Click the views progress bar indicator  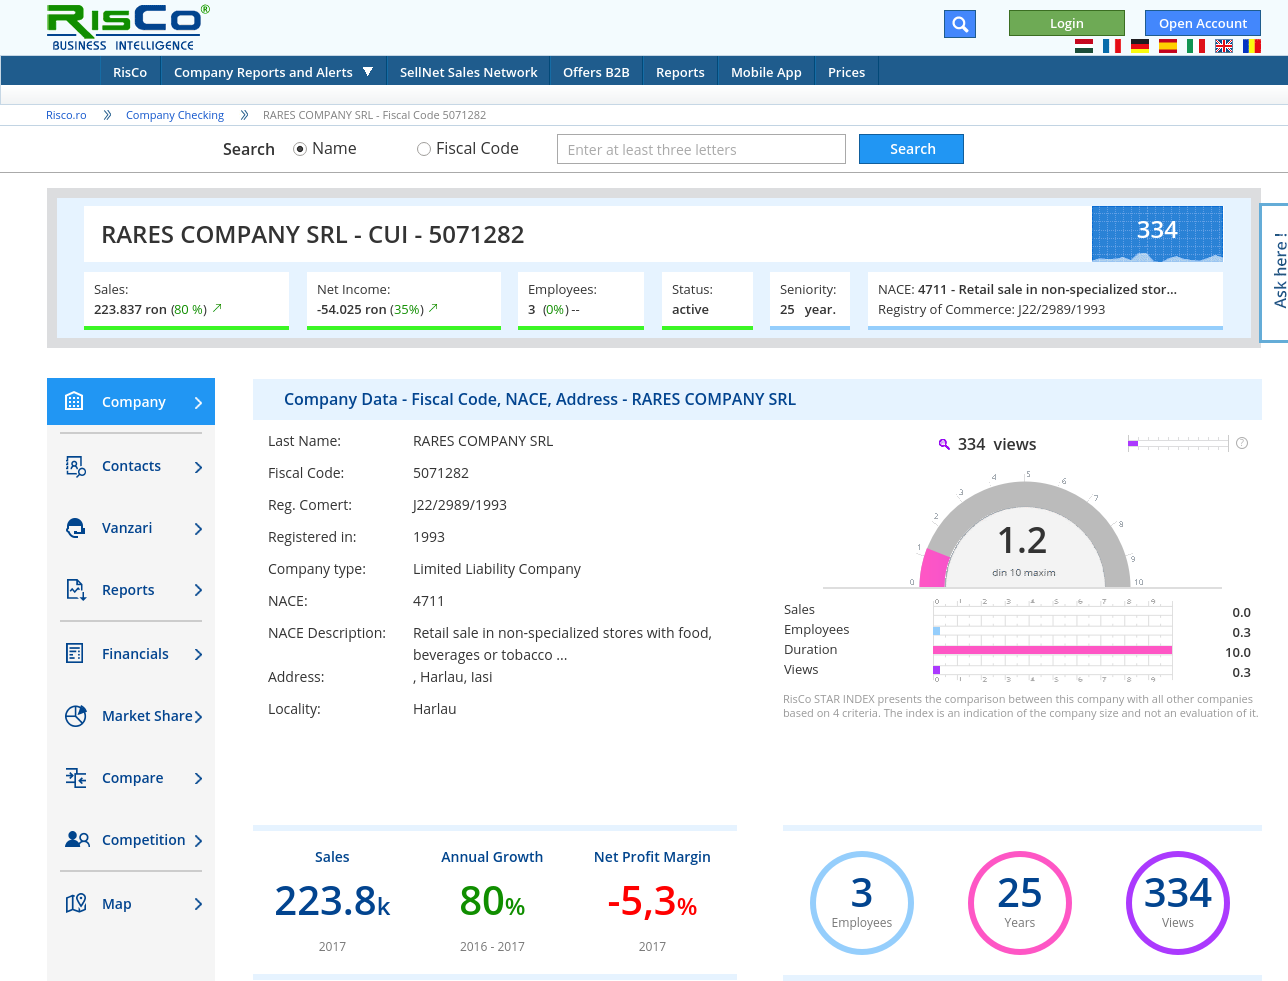click(1178, 443)
